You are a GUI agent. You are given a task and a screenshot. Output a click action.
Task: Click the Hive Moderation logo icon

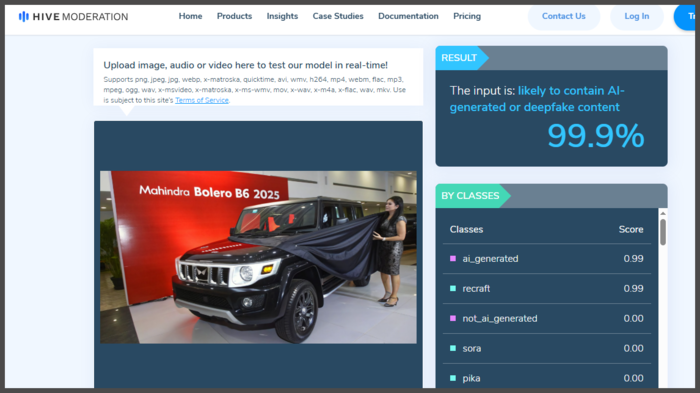(x=24, y=17)
